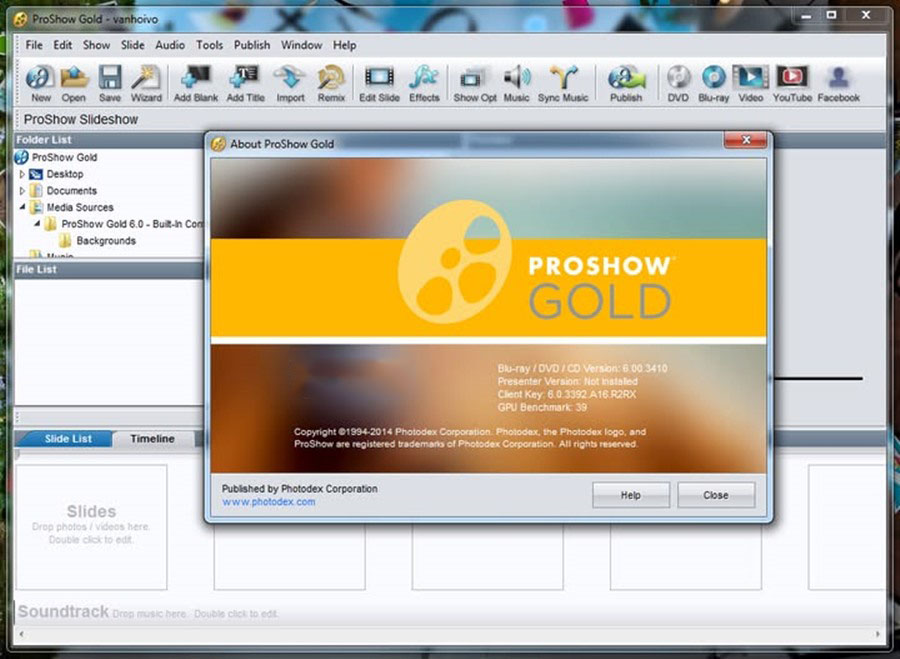Click the Add Title icon
The height and width of the screenshot is (659, 900).
pyautogui.click(x=245, y=80)
